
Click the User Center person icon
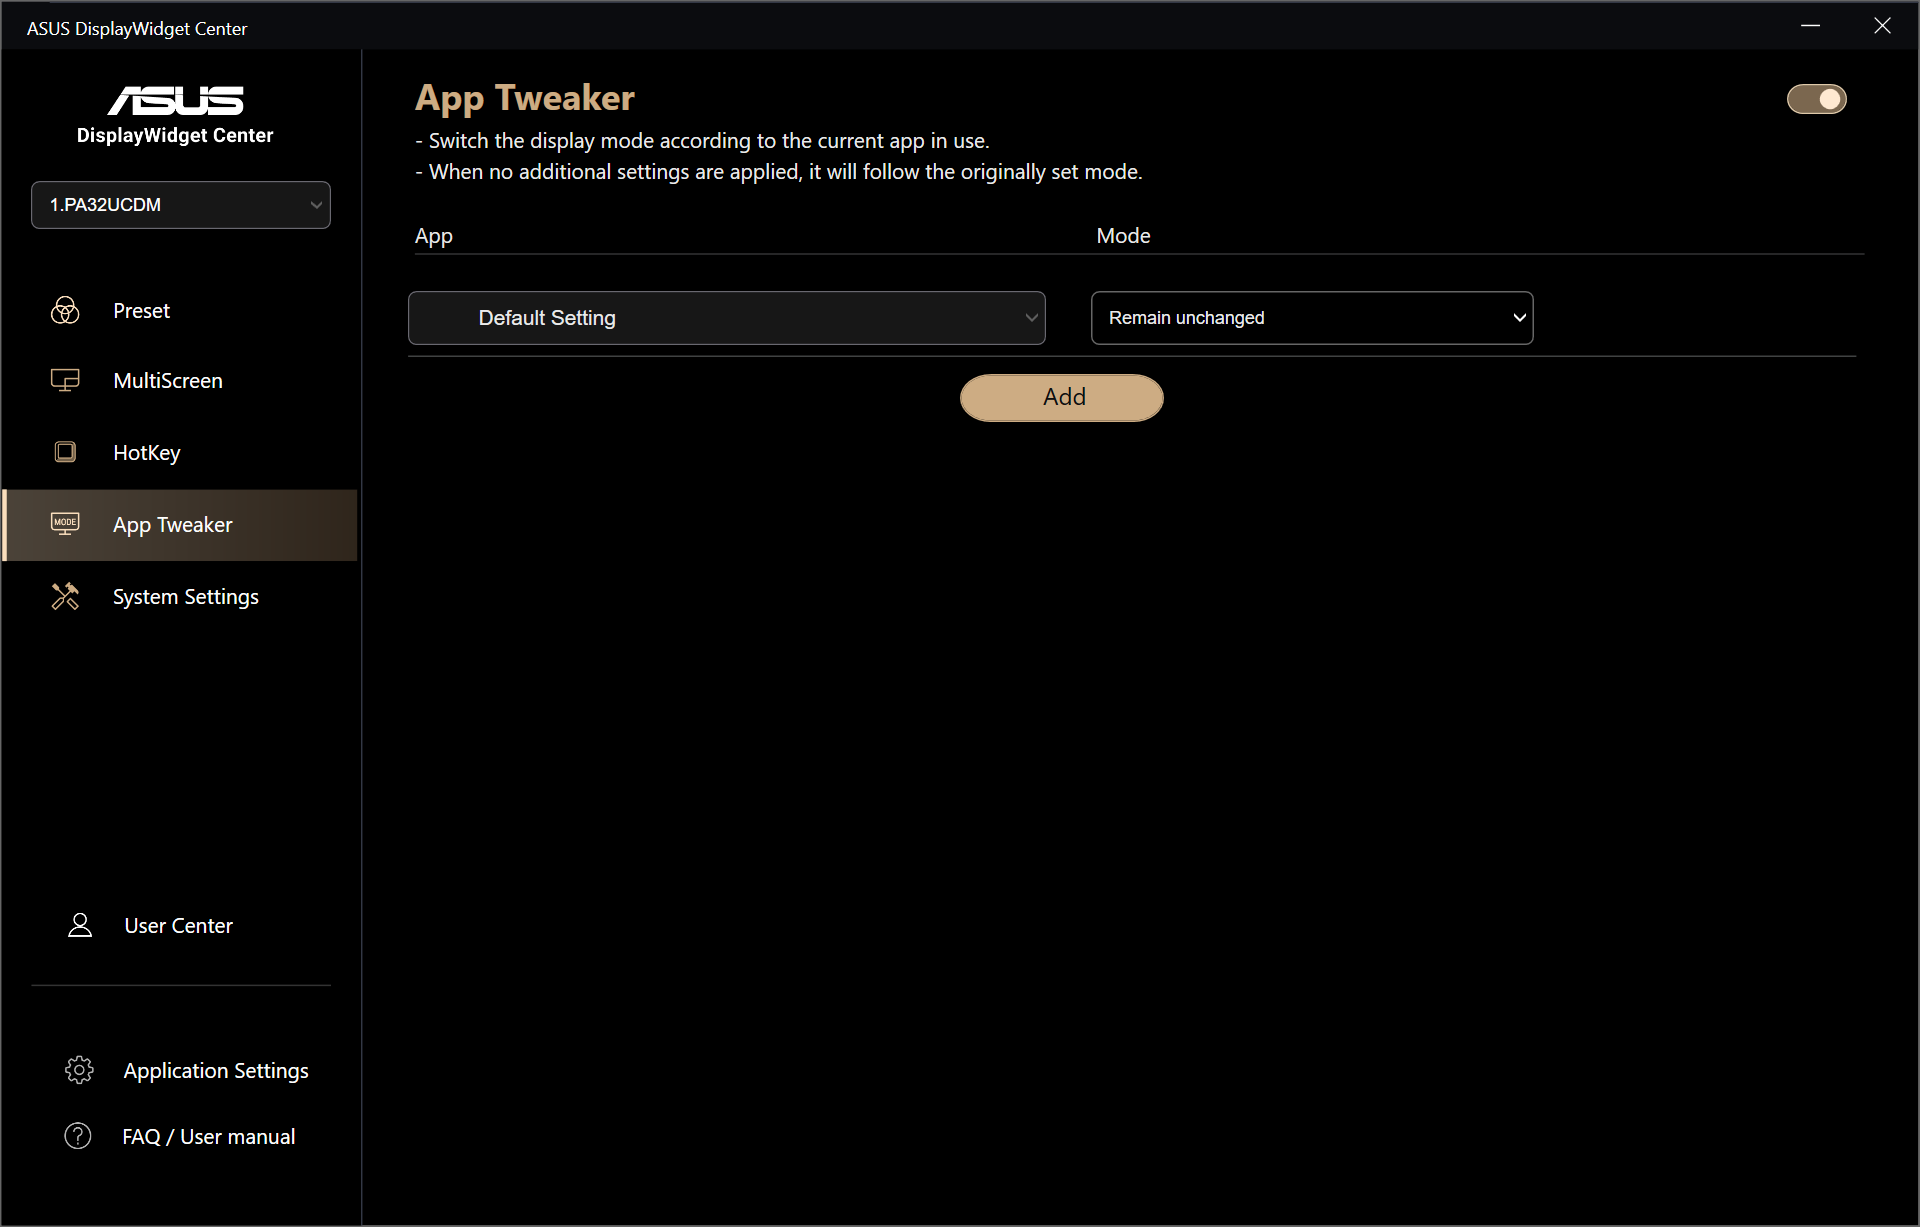(x=80, y=925)
